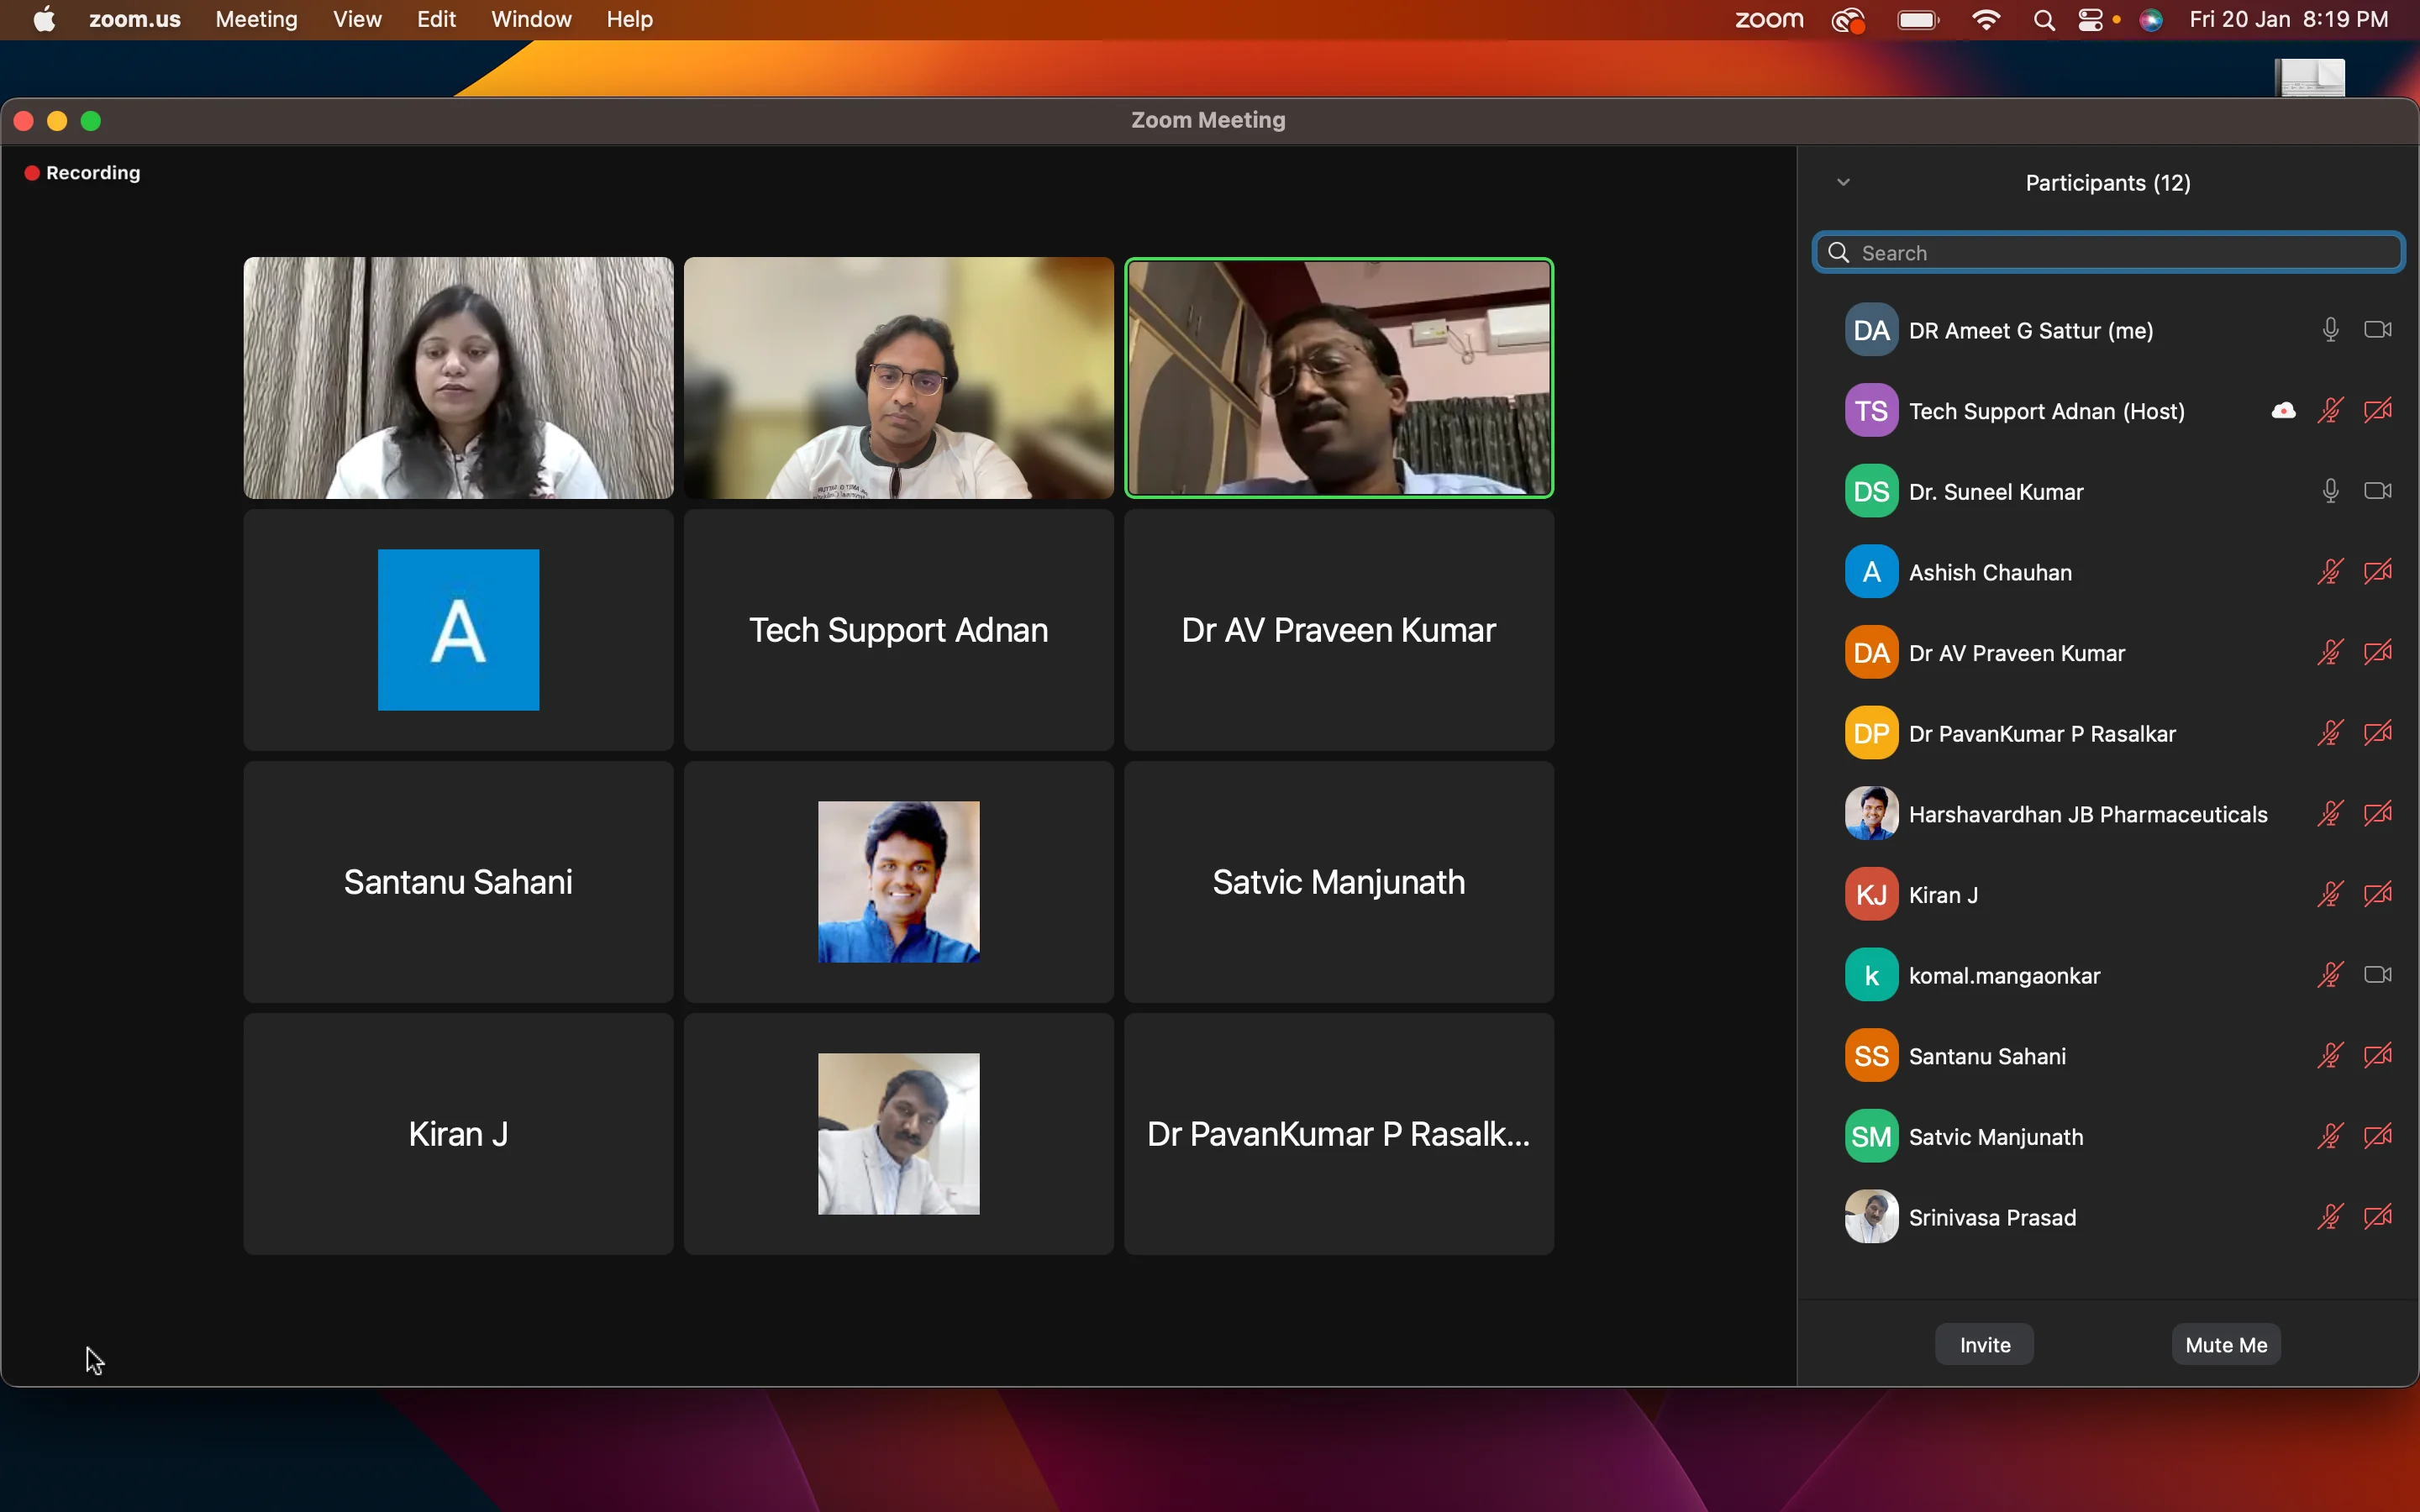Click camera icon for DR Ameet G Sattur
The width and height of the screenshot is (2420, 1512).
tap(2377, 330)
